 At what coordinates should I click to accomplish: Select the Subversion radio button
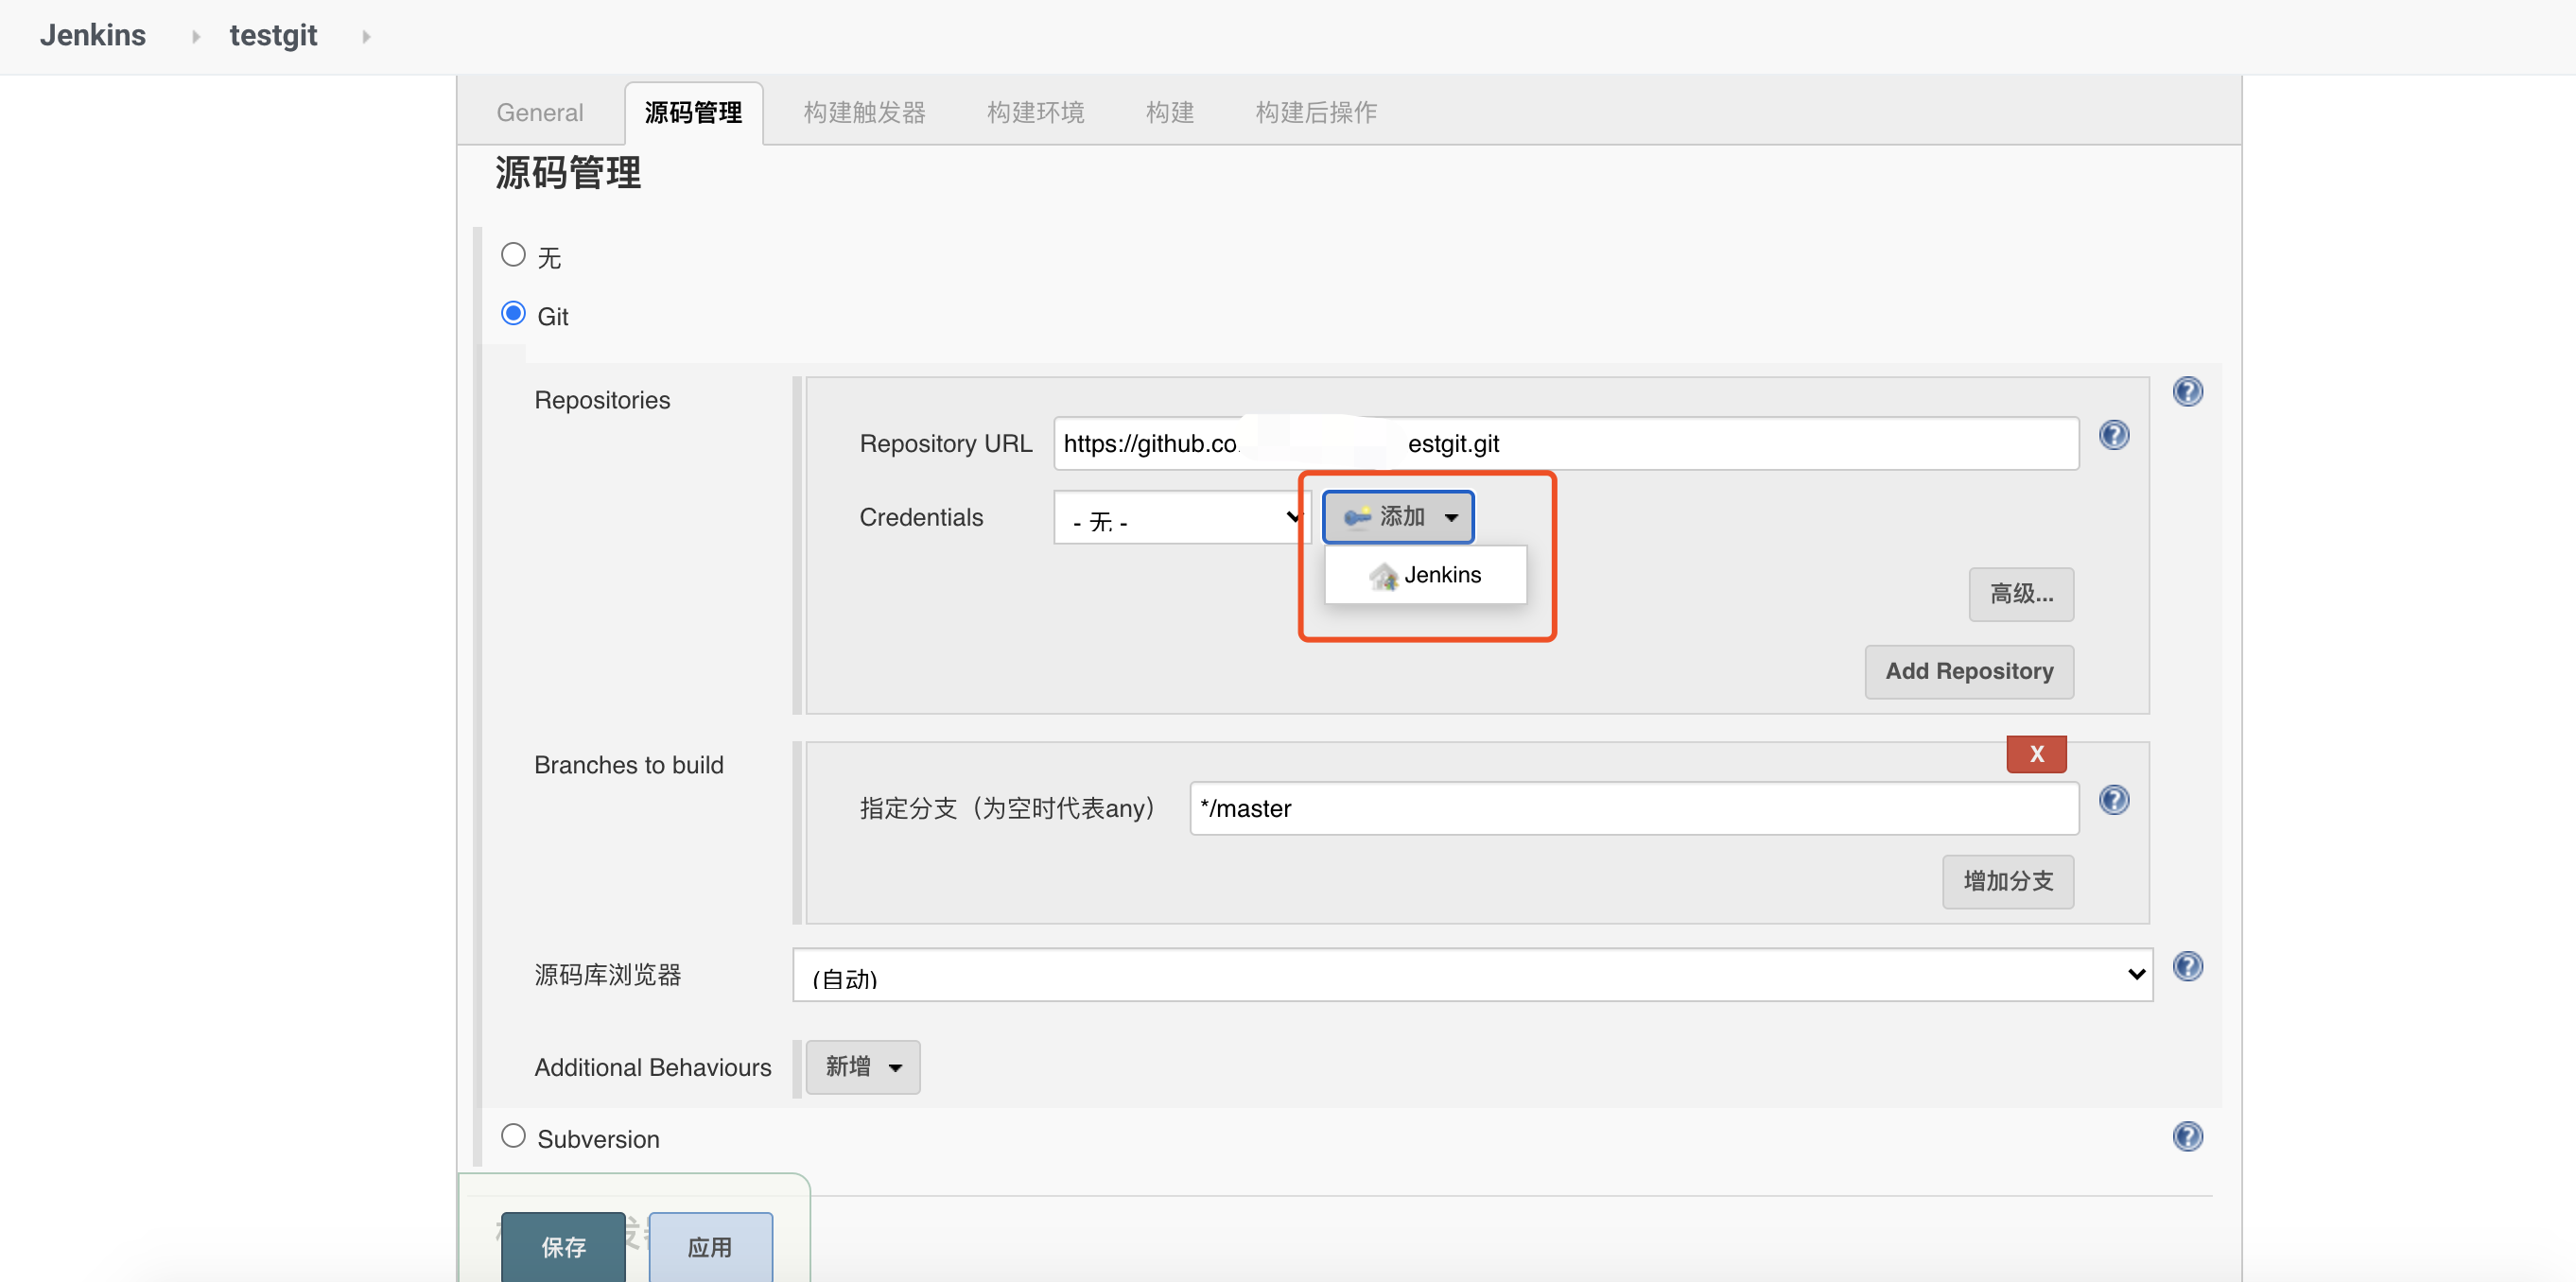click(x=513, y=1136)
